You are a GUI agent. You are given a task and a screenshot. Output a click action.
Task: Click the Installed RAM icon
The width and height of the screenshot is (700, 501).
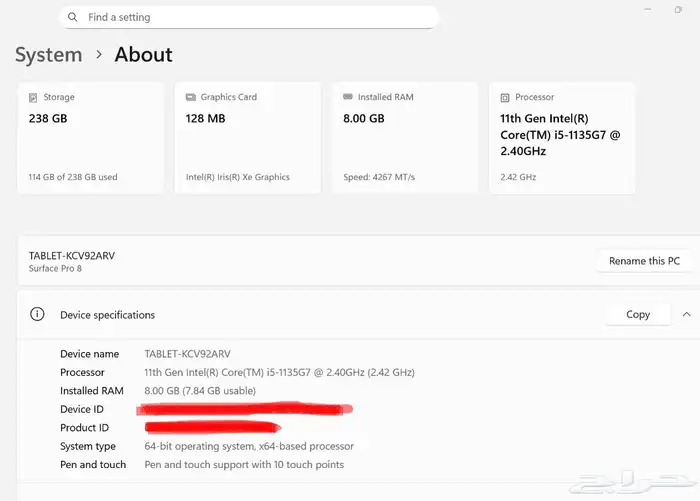(348, 98)
